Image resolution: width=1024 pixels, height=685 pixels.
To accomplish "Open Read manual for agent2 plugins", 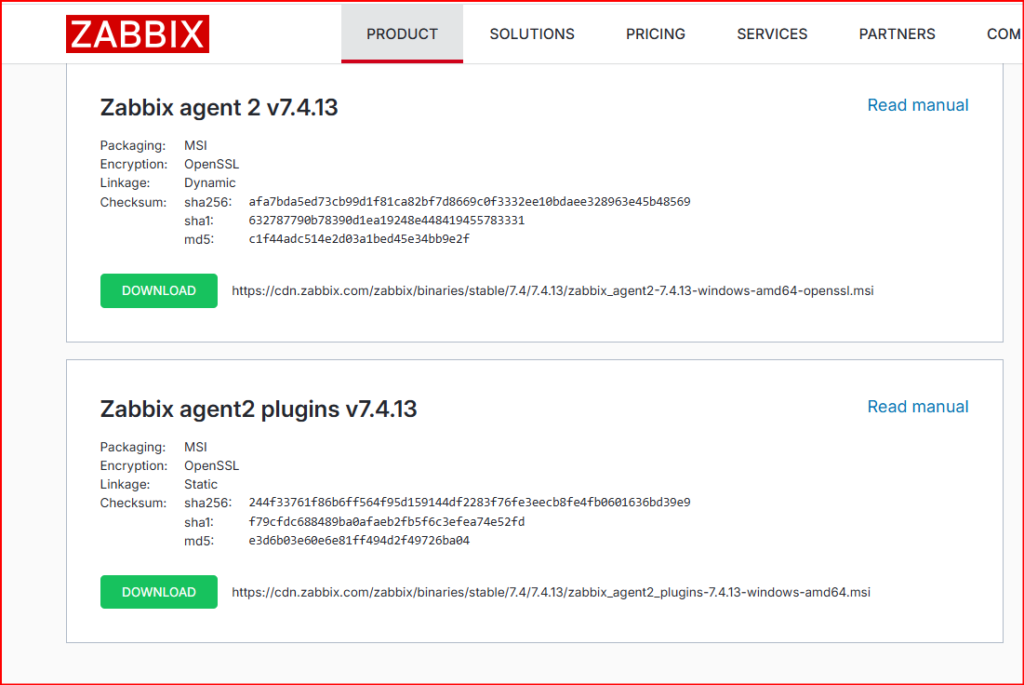I will click(x=918, y=407).
